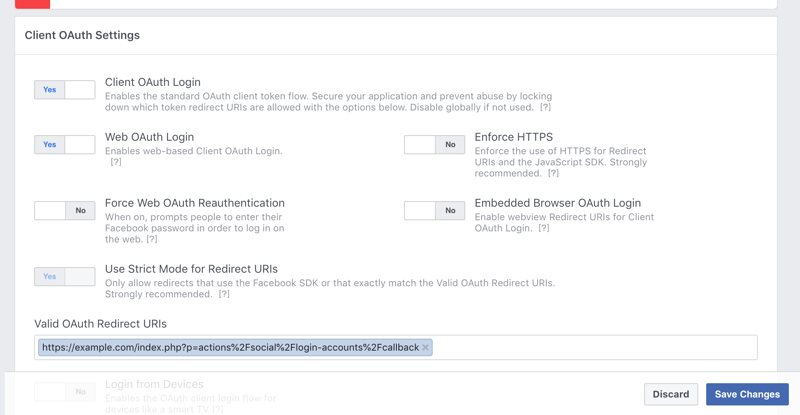Enable the Enforce HTTPS toggle

pos(434,145)
